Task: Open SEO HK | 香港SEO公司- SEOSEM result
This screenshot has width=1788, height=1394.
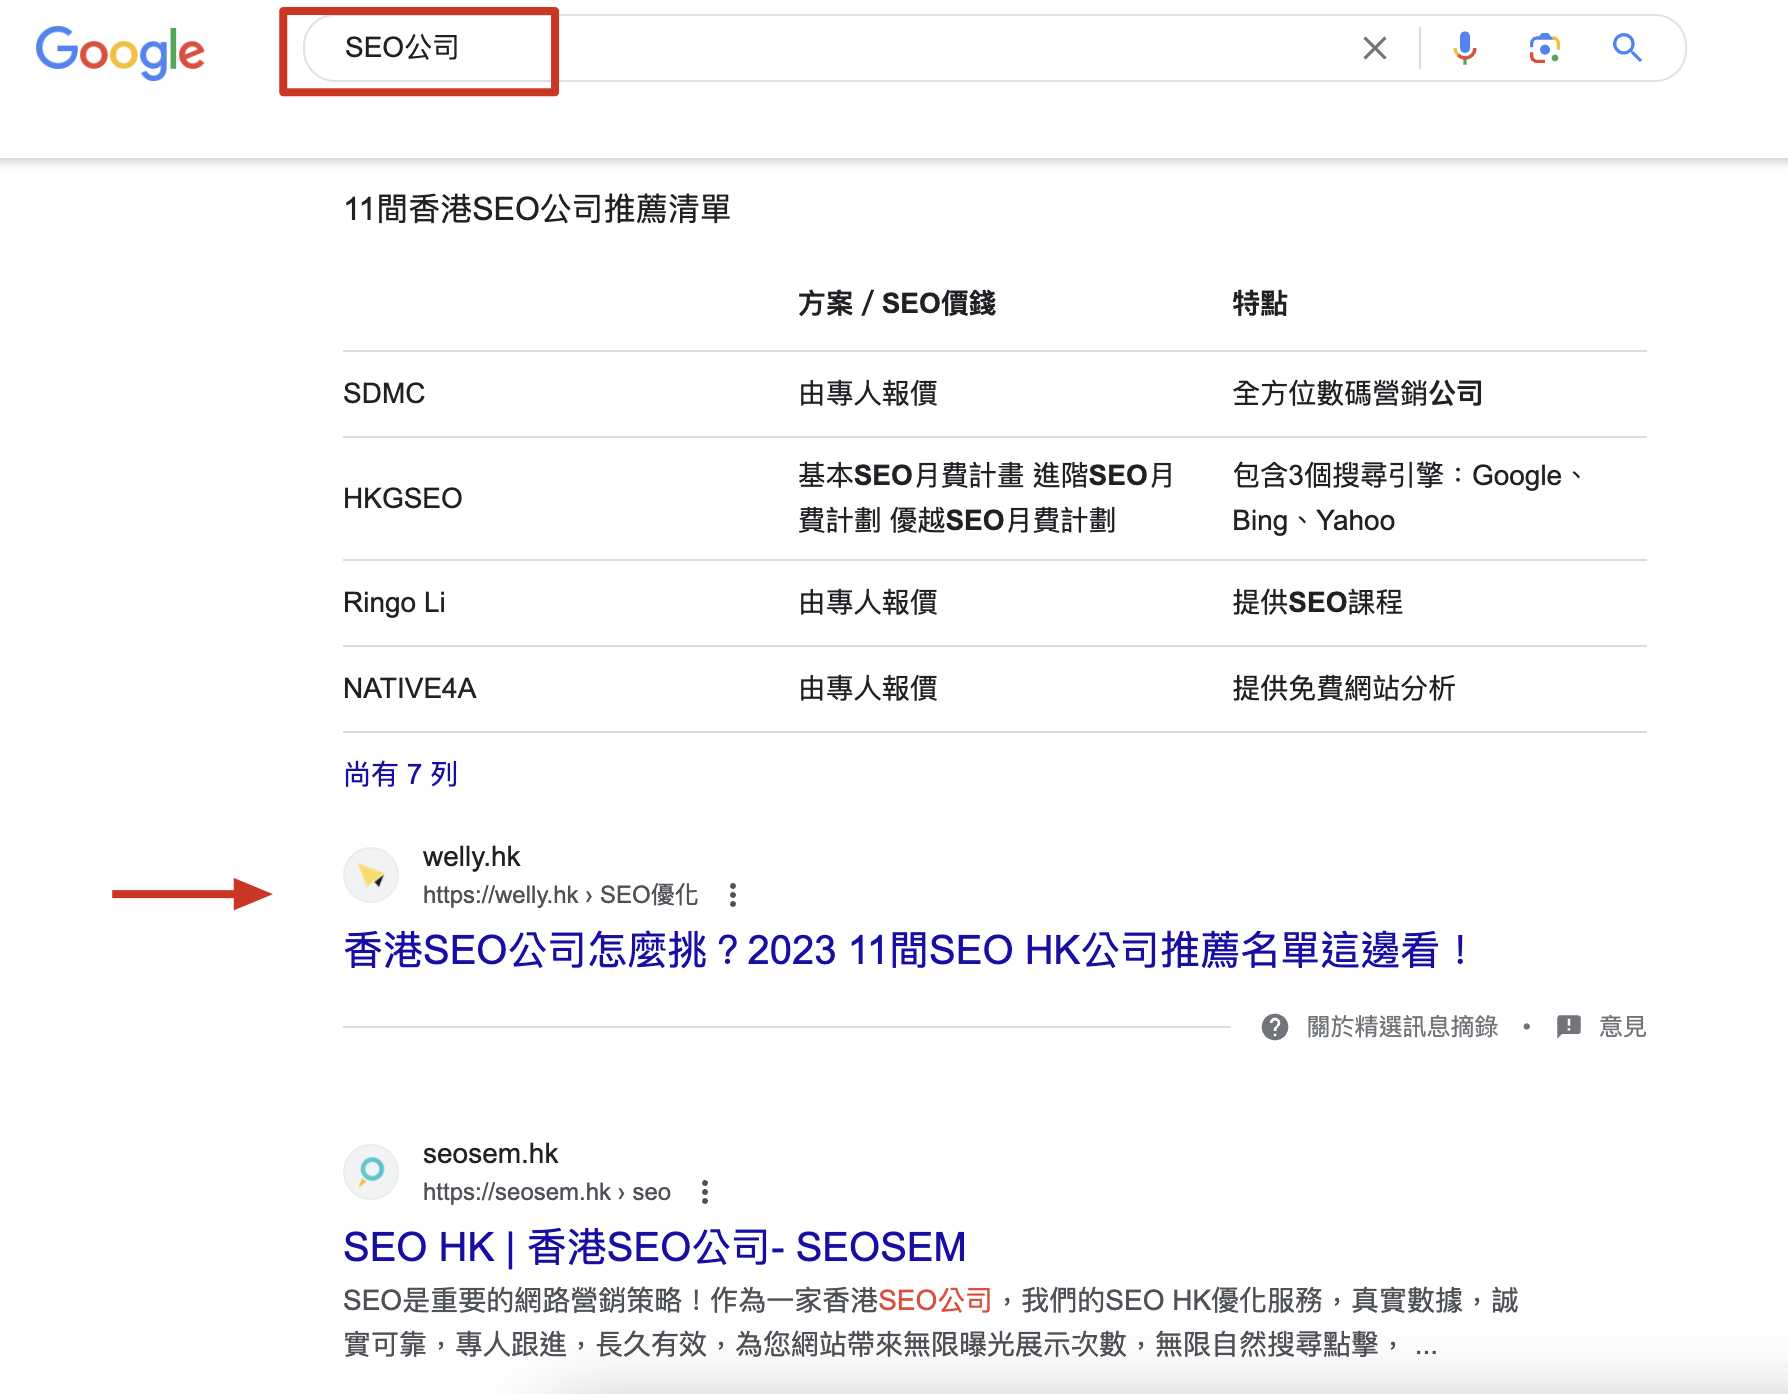Action: coord(655,1247)
